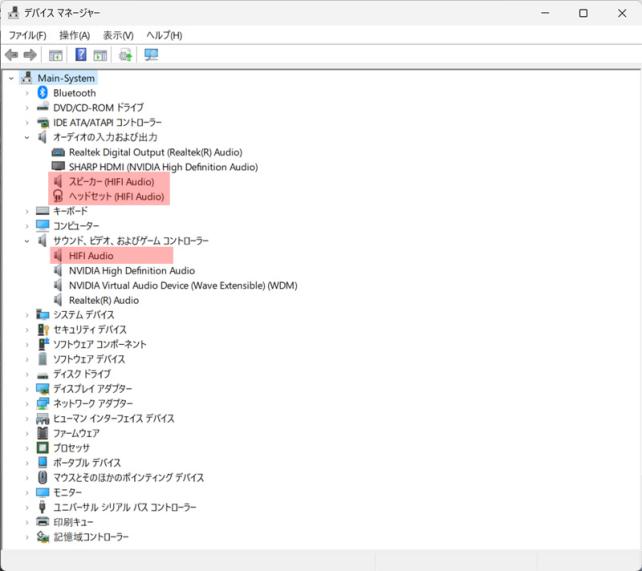Screen dimensions: 642x571
Task: Click the プロセッサ chip icon
Action: [x=43, y=448]
